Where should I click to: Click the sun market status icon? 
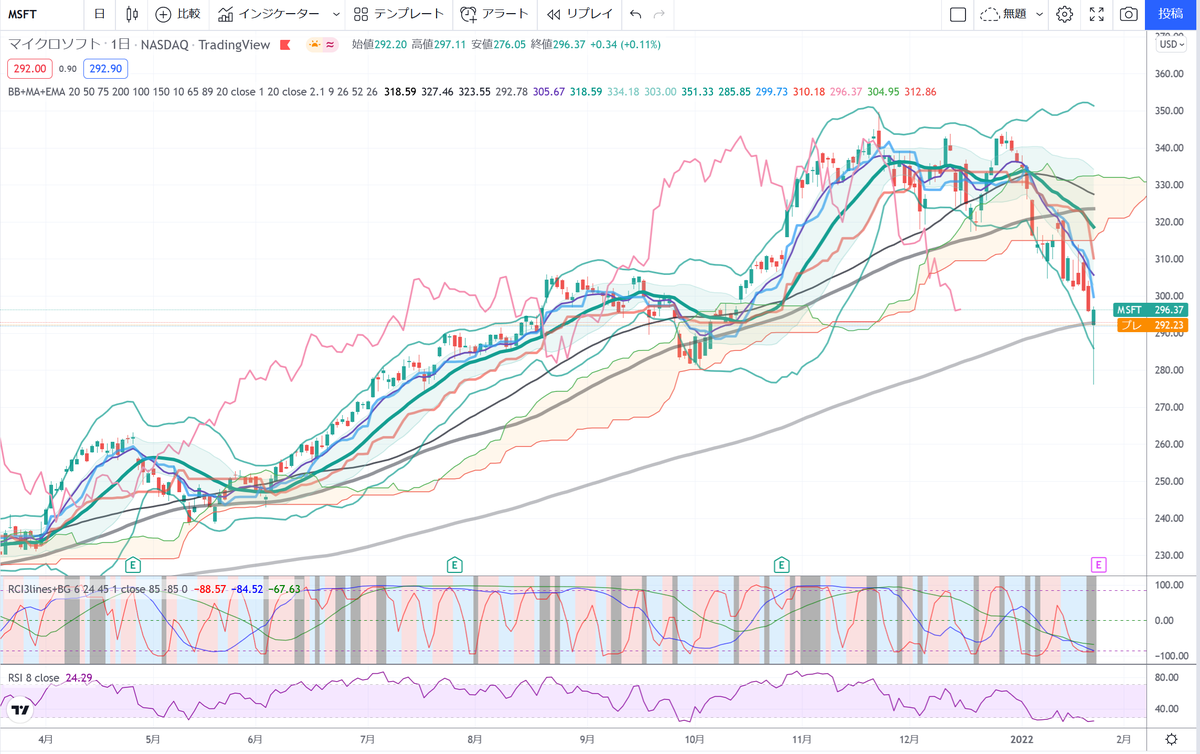[x=314, y=45]
